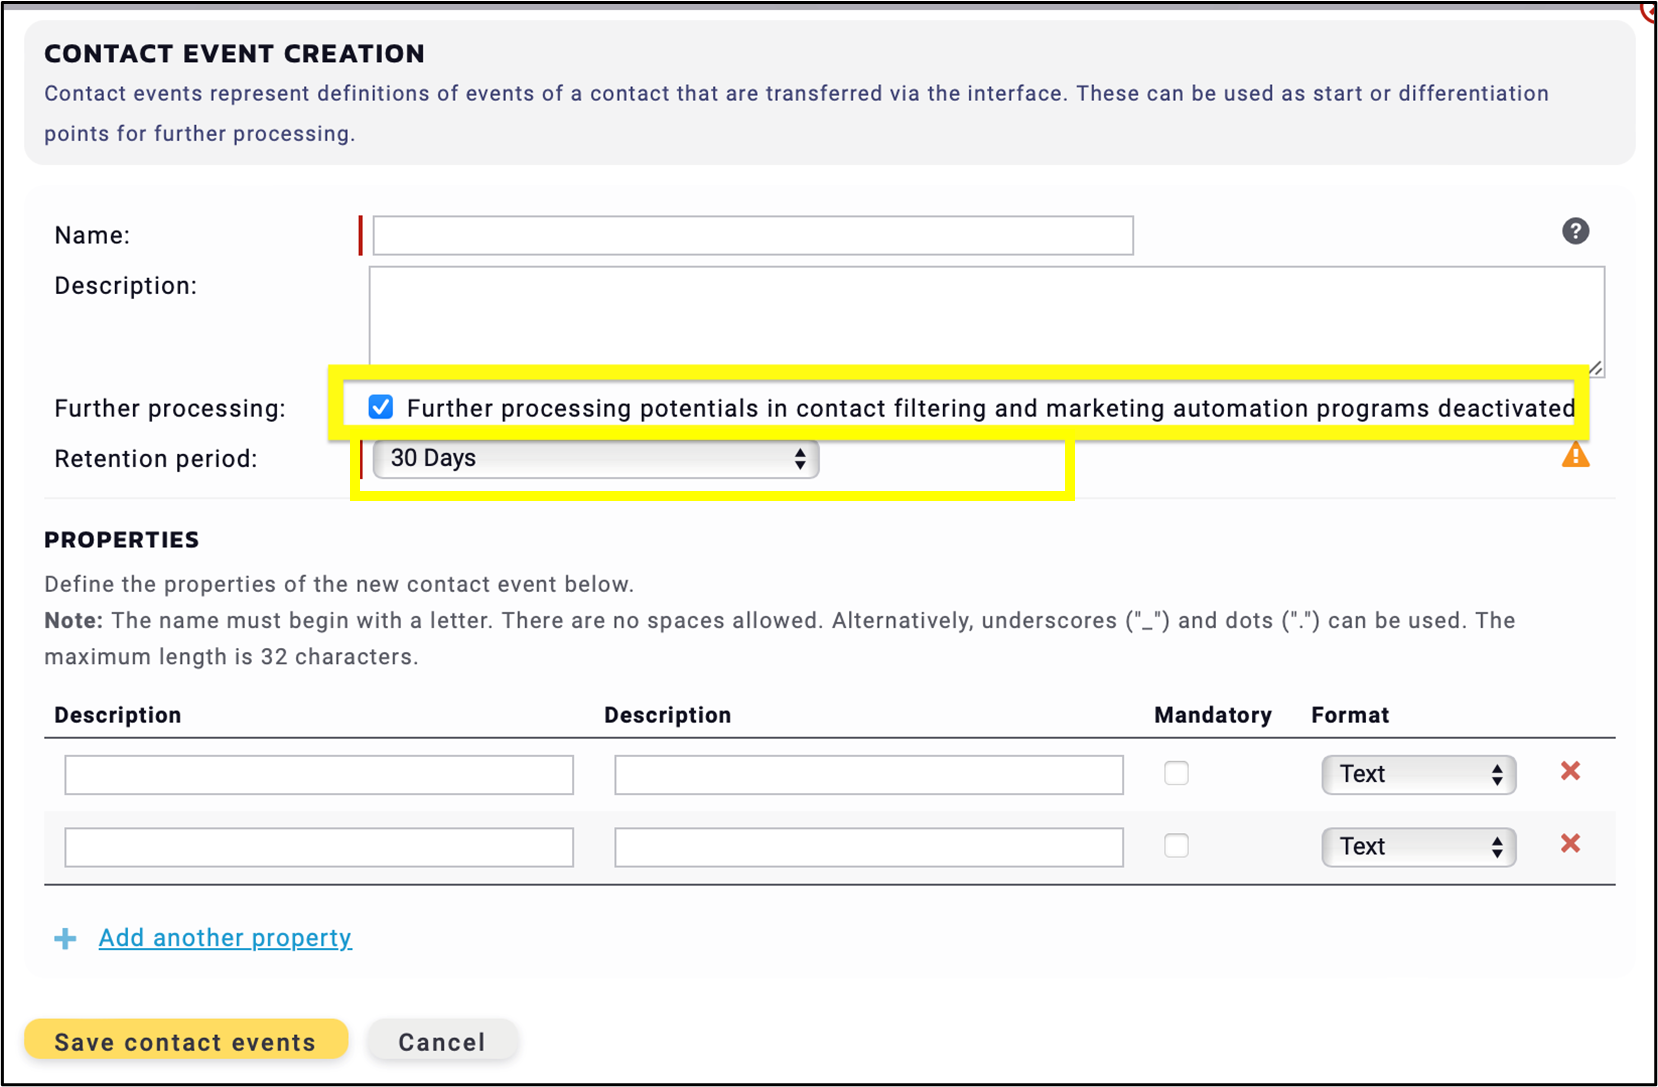Click Save contact events button
The height and width of the screenshot is (1087, 1658).
click(186, 1041)
